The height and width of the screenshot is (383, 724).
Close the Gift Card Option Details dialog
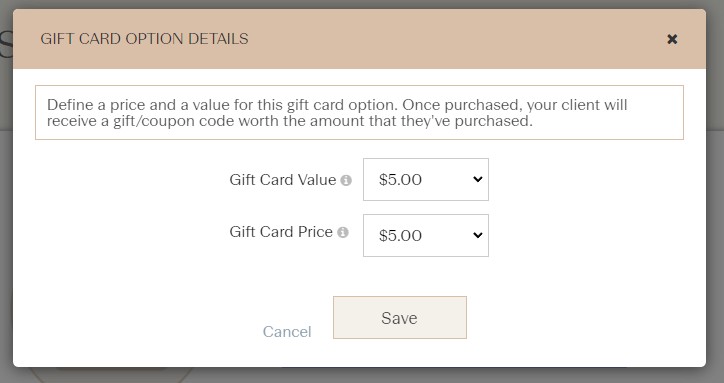click(672, 39)
